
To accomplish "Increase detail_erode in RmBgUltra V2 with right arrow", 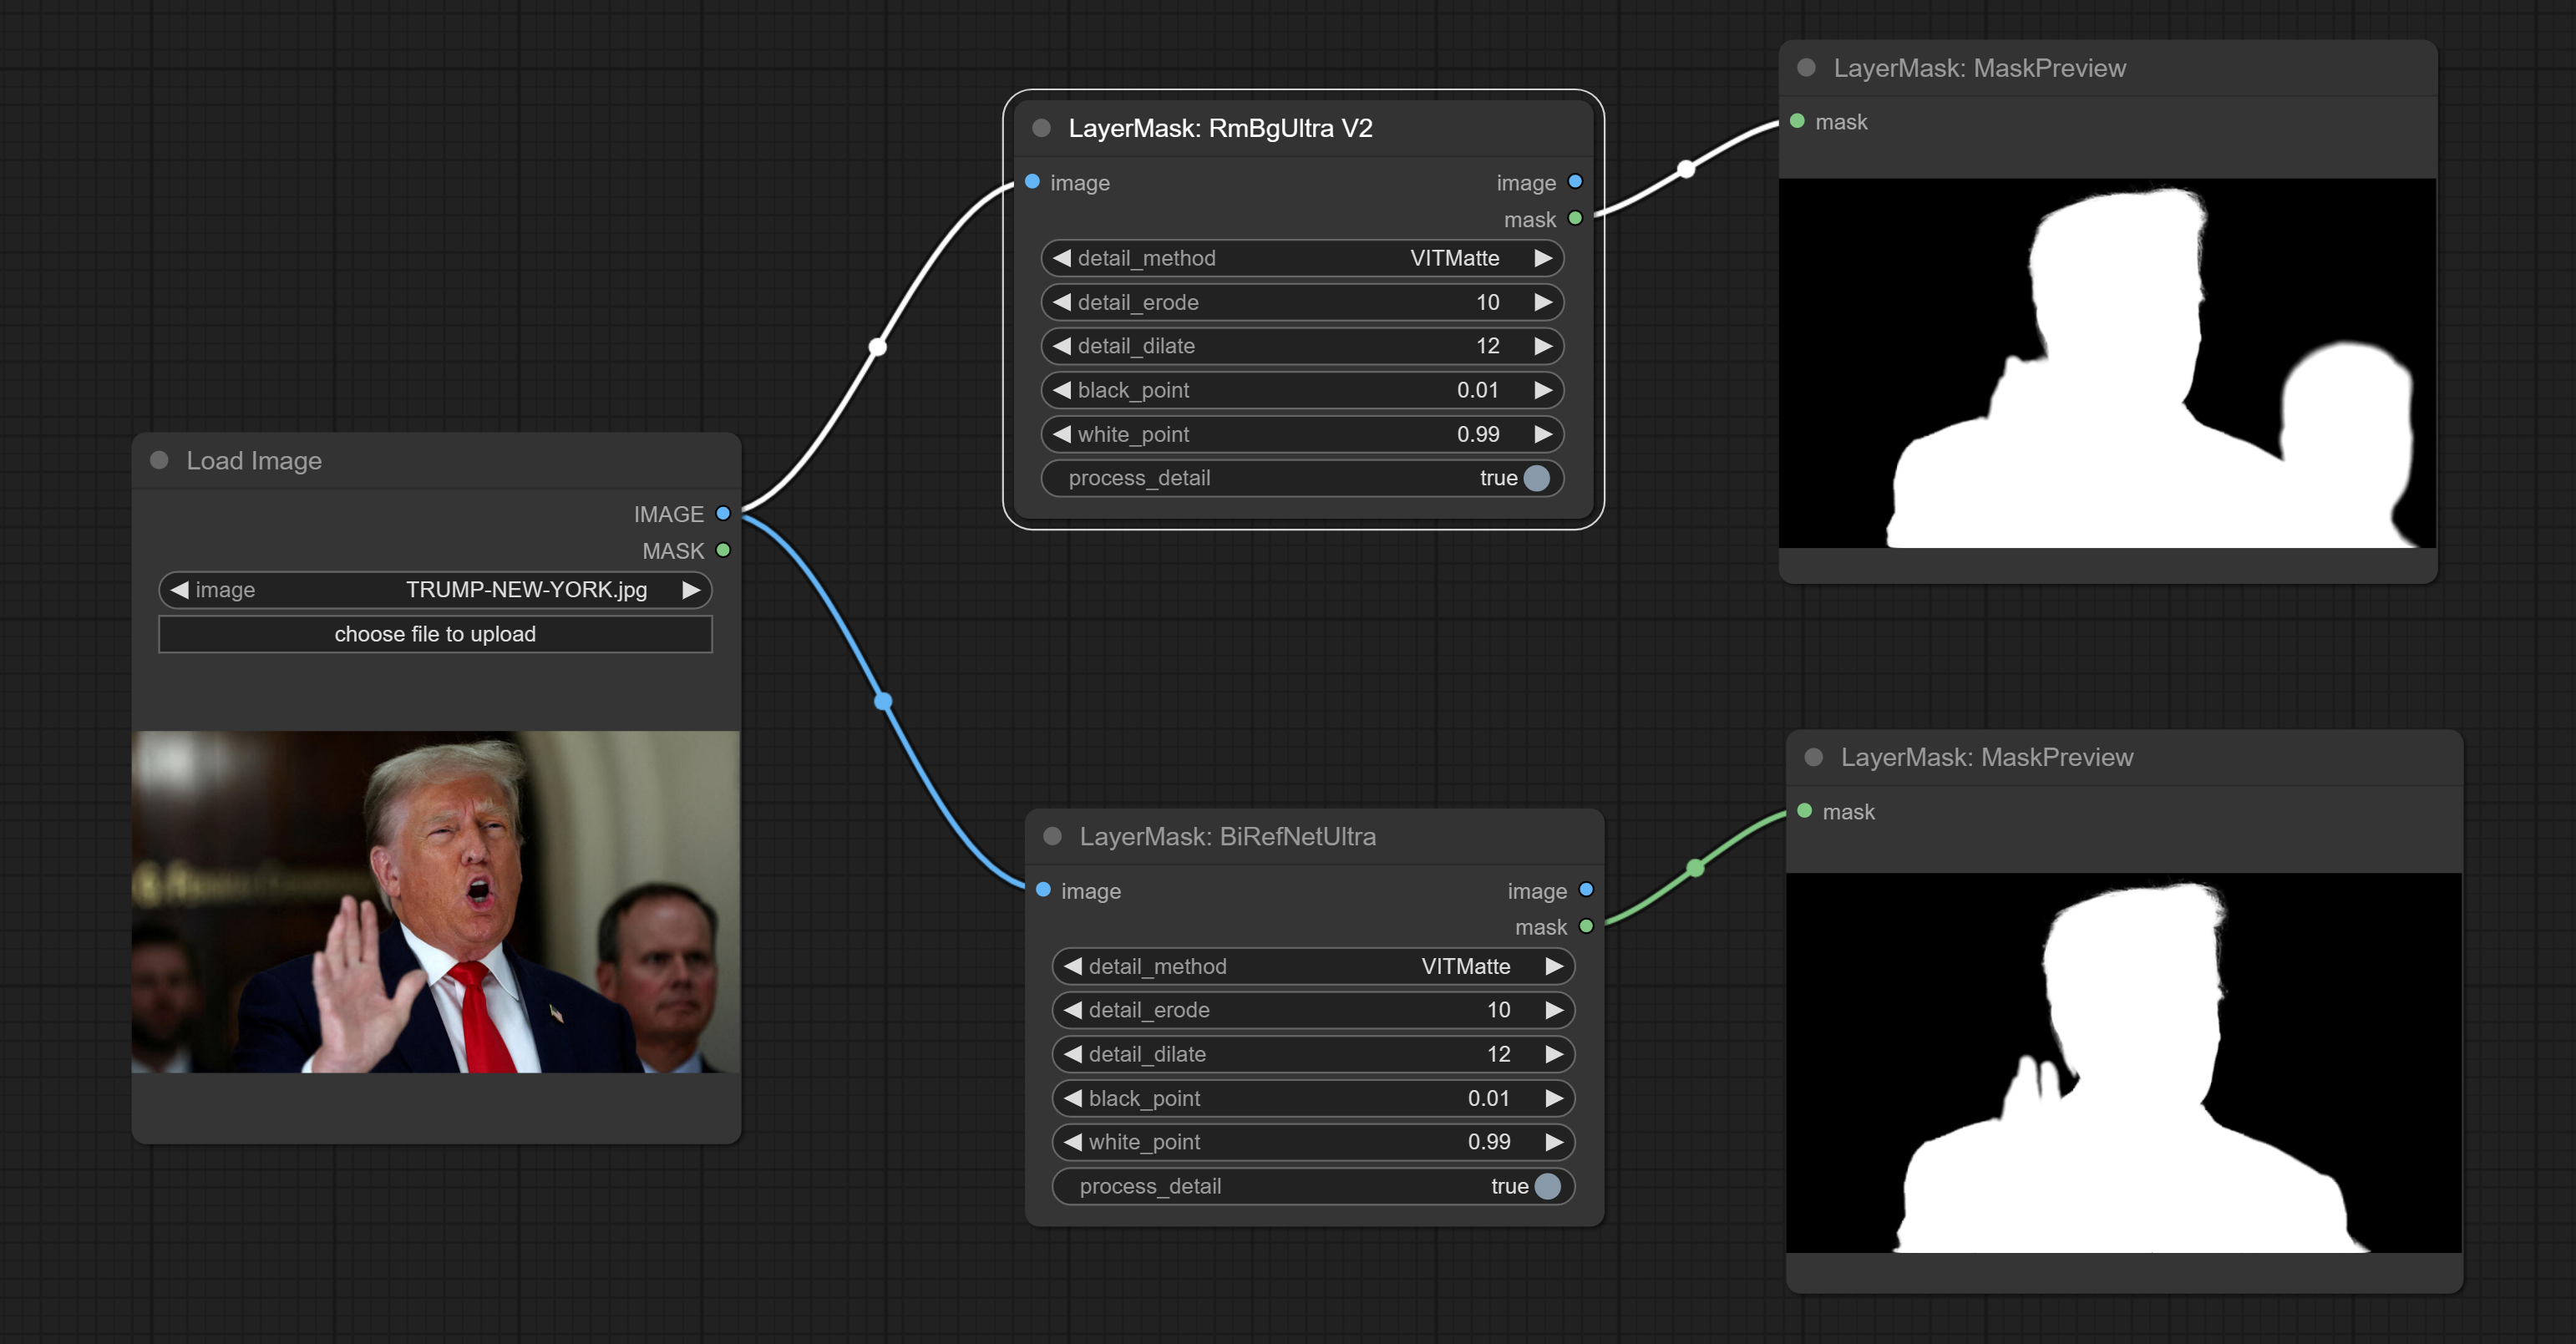I will pos(1543,302).
